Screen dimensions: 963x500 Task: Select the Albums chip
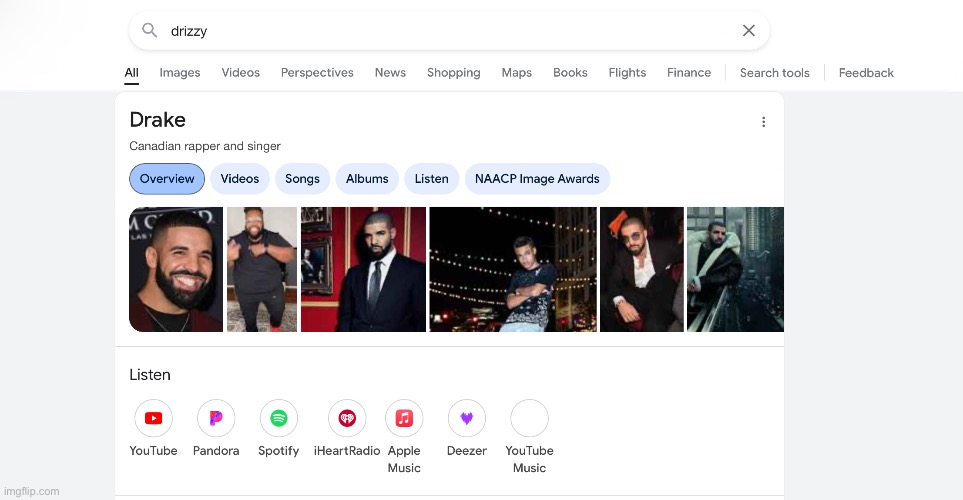click(x=367, y=179)
